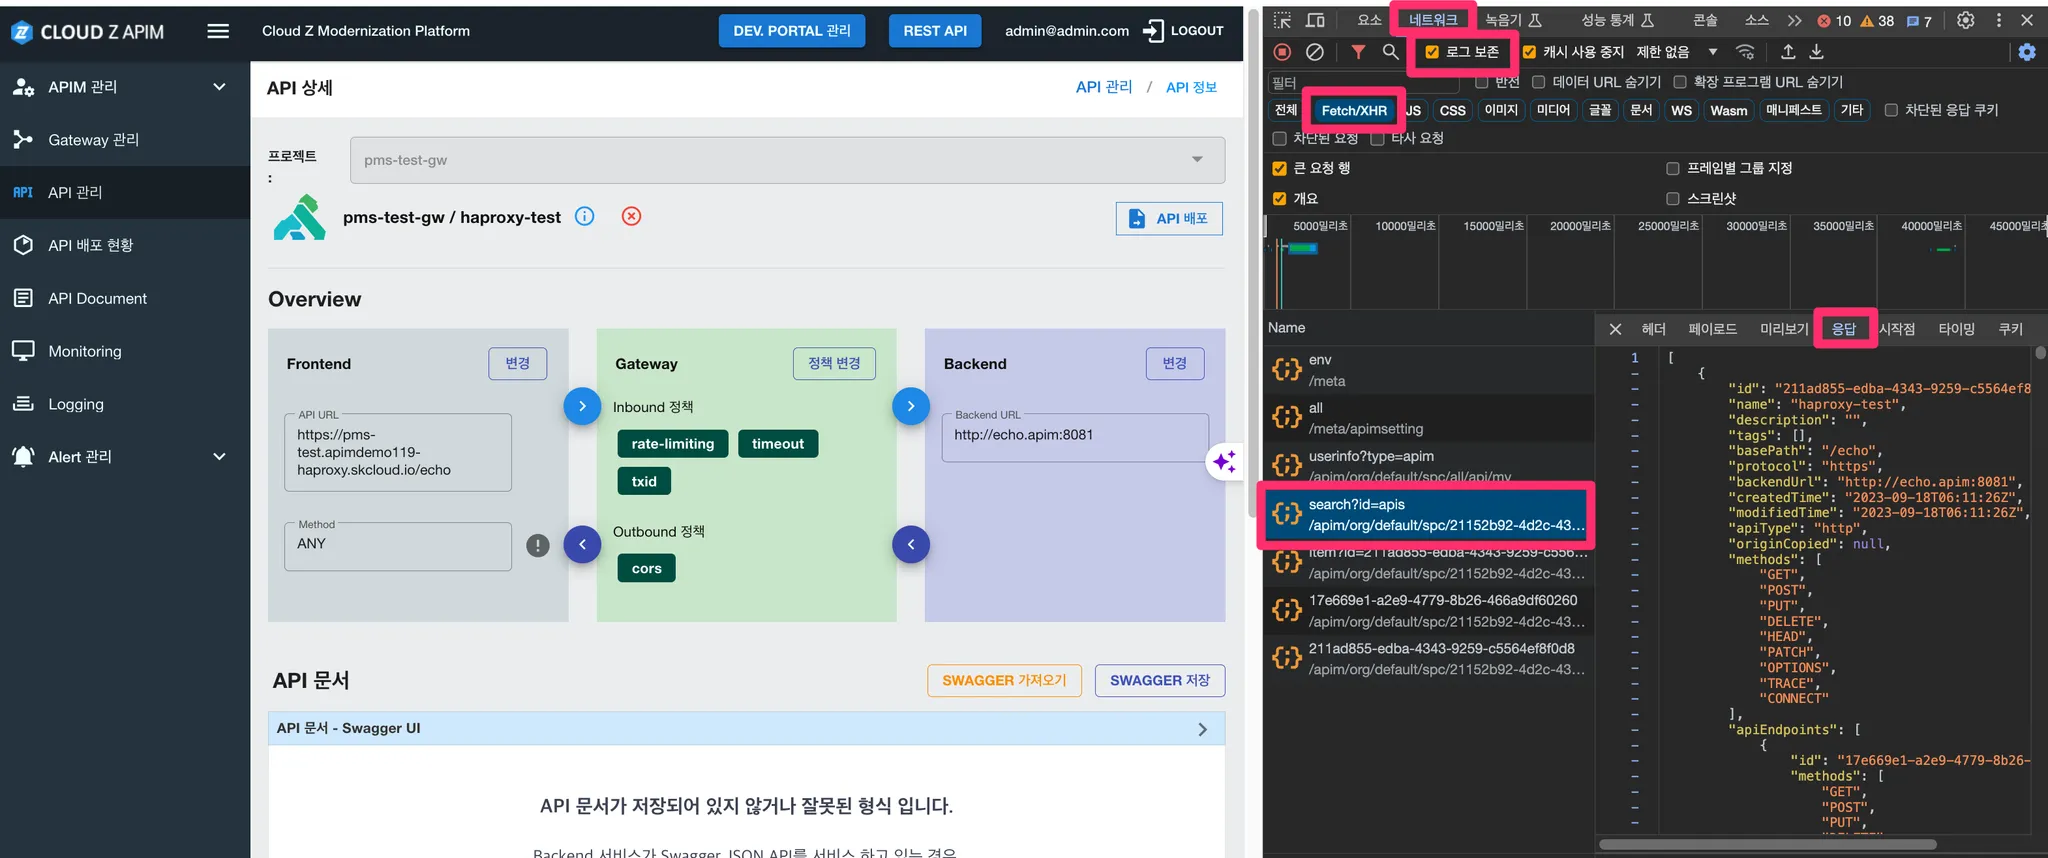Clear the network log icon
Viewport: 2048px width, 858px height.
coord(1315,52)
